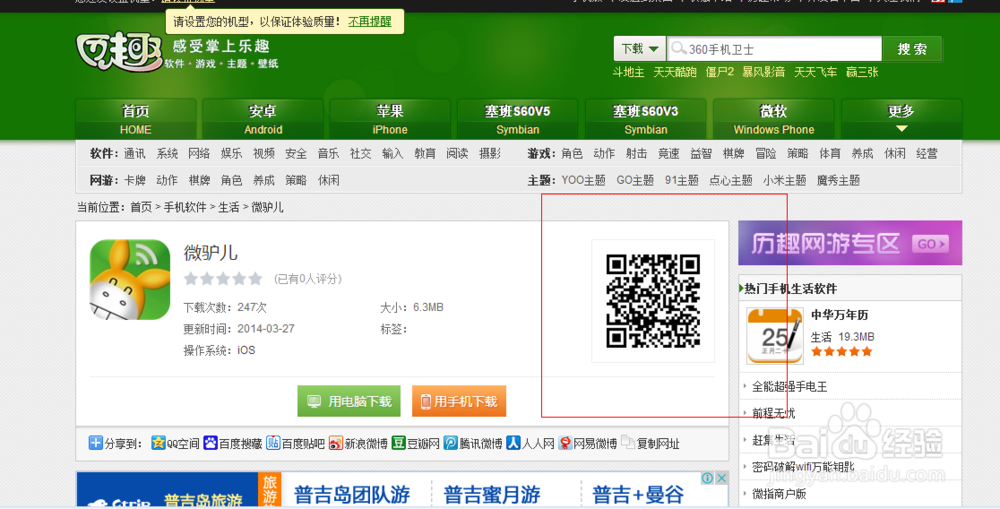
Task: Click 中华万年历 app title
Action: [x=839, y=315]
